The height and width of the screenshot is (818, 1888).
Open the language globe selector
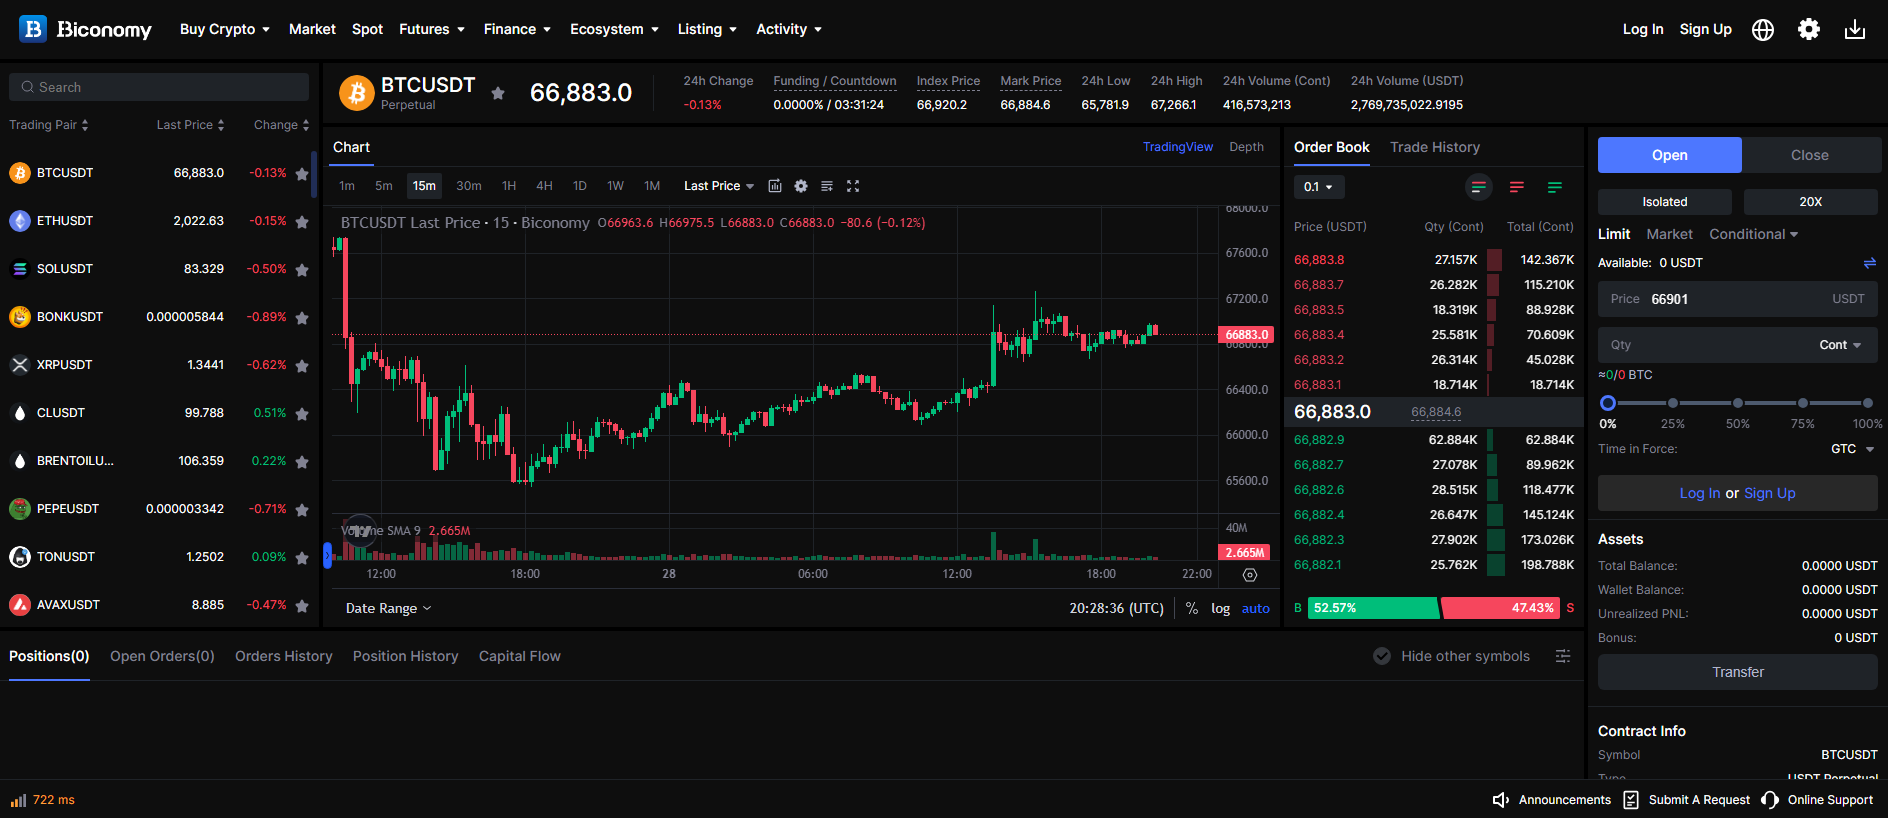pyautogui.click(x=1763, y=30)
